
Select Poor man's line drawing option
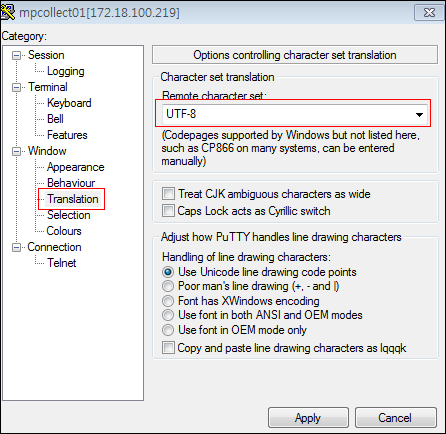[168, 286]
